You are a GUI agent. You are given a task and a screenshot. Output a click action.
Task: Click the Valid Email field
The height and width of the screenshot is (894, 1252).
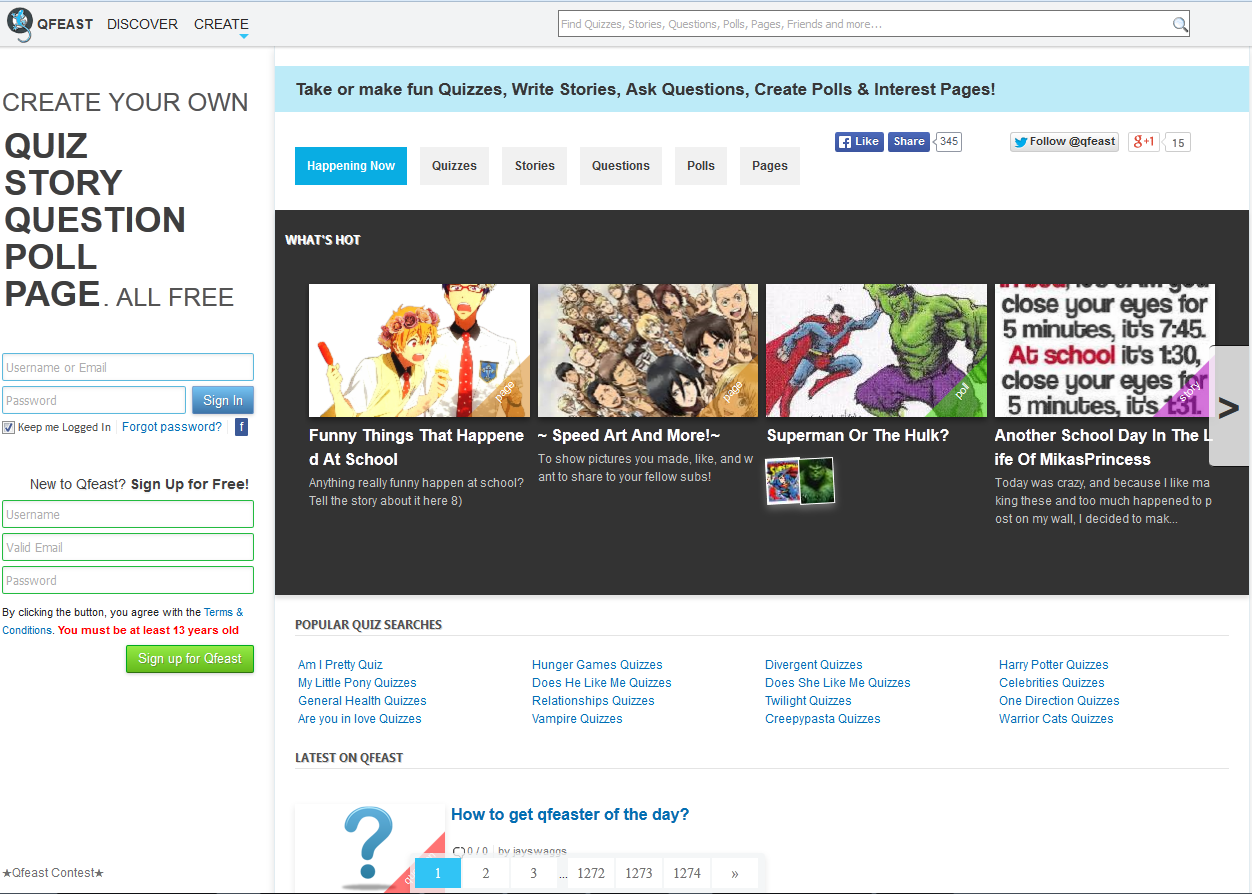pos(128,547)
